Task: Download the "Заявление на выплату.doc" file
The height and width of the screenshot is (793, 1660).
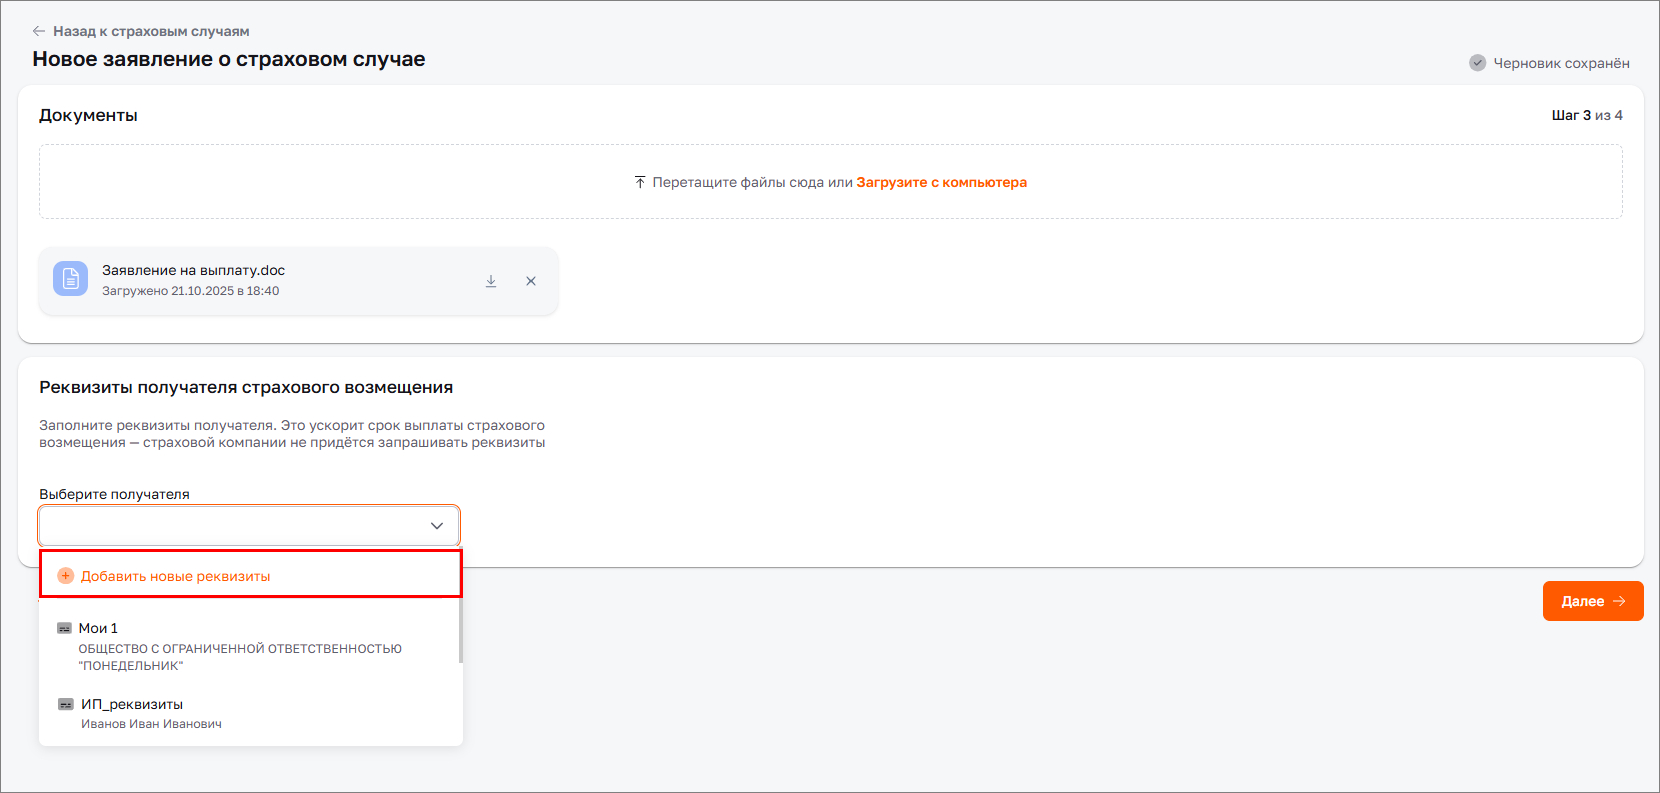Action: coord(491,281)
